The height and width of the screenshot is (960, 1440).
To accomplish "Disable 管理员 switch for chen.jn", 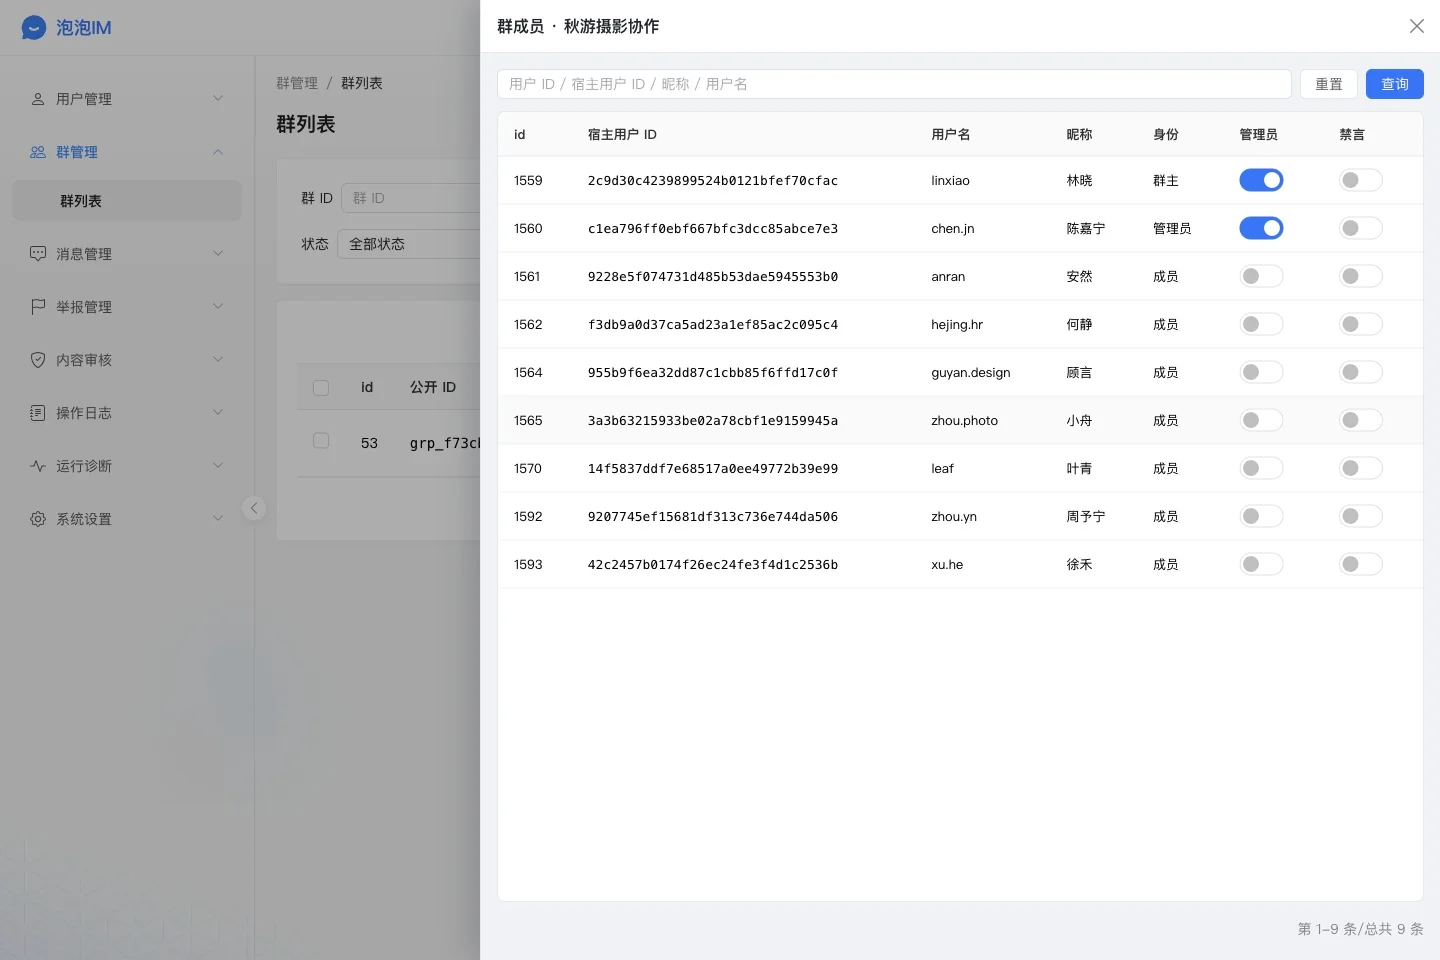I will [x=1261, y=228].
